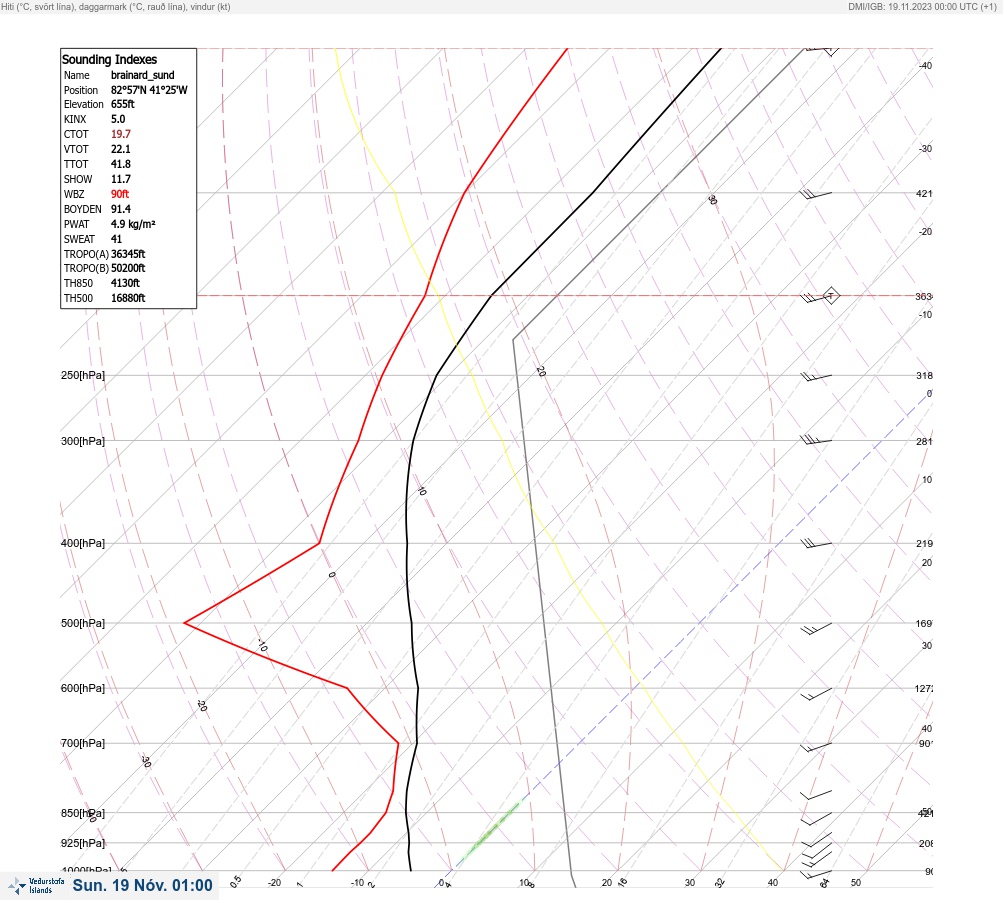Screen dimensions: 1003x900
Task: Click the 300[hPa] pressure label
Action: pos(83,441)
